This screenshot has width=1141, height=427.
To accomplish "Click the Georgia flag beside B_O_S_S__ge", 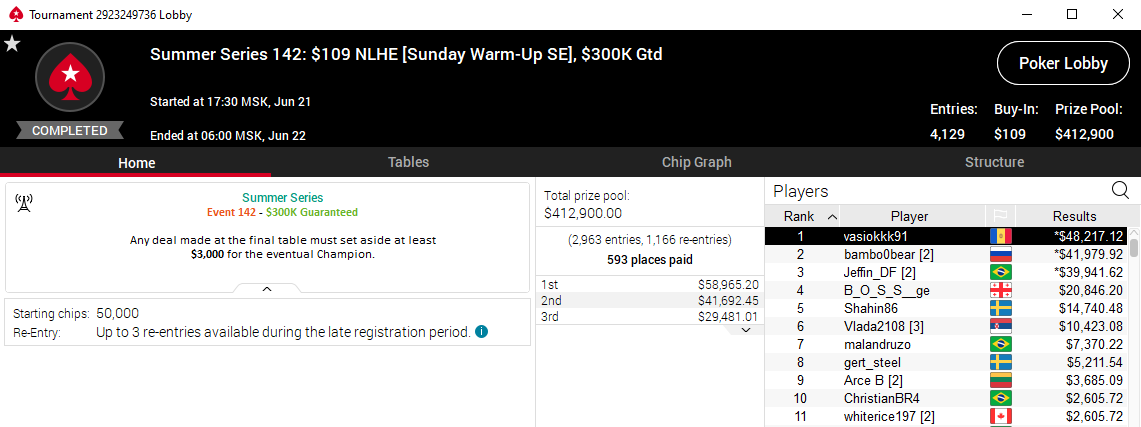I will point(998,290).
